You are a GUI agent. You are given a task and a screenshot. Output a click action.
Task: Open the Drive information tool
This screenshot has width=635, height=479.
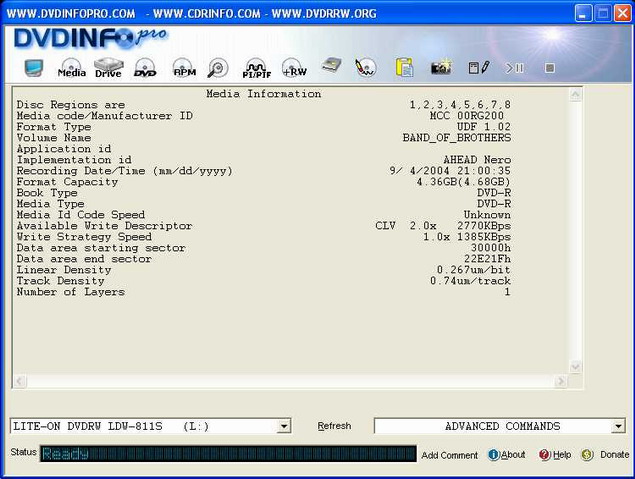109,68
